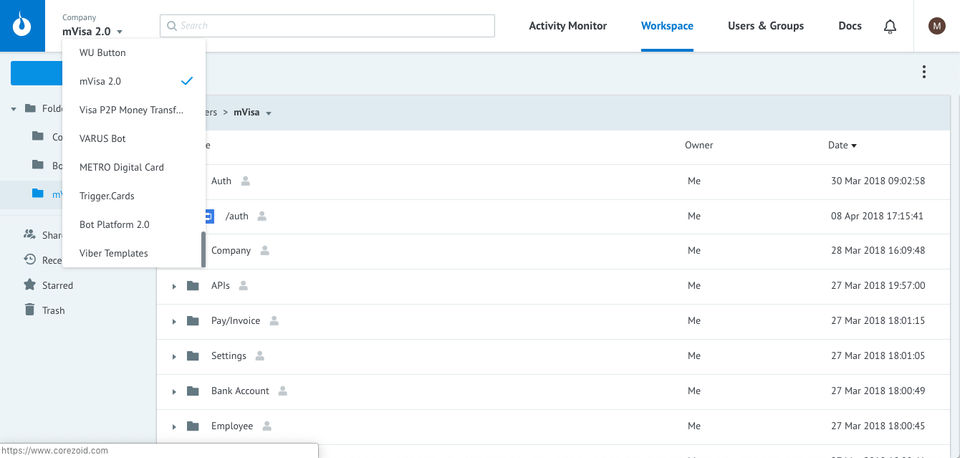Open the Docs link
Screen dimensions: 960x458
[849, 26]
